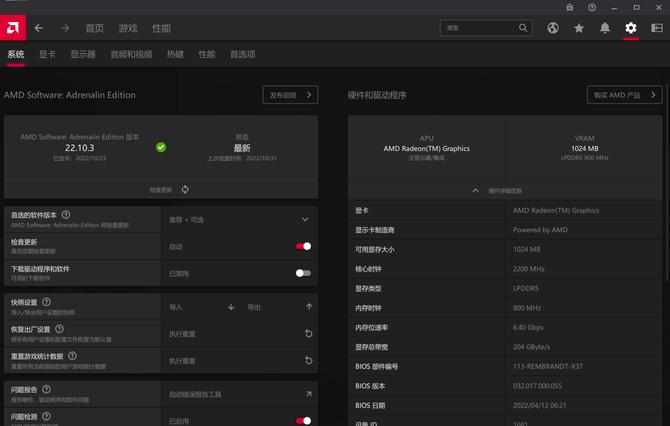Click the export snapshot up arrow
670x426 pixels.
(309, 307)
